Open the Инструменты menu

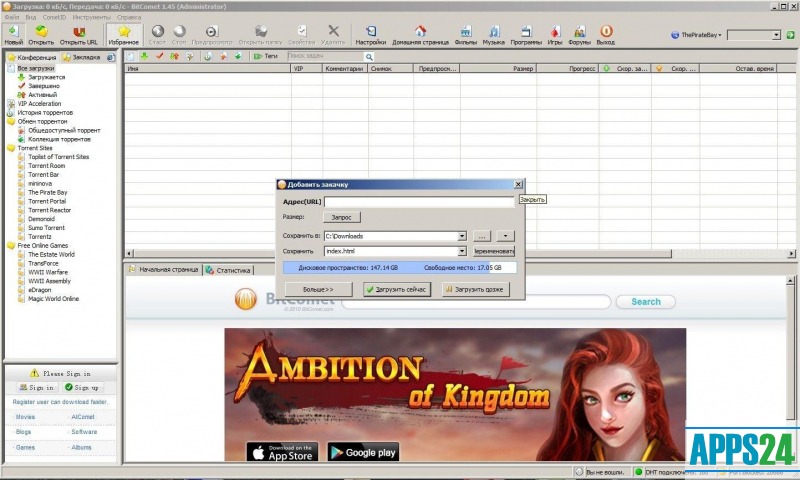[91, 17]
